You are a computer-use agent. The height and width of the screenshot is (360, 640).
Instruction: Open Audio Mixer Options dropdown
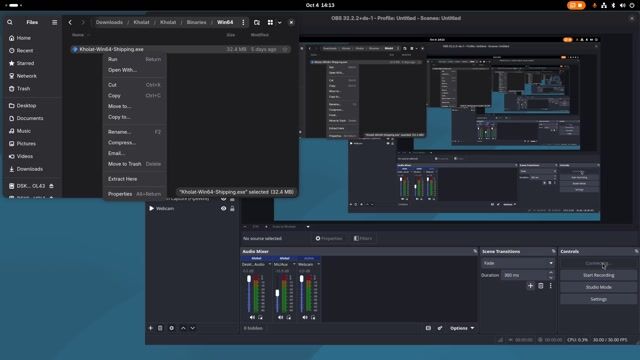point(462,328)
